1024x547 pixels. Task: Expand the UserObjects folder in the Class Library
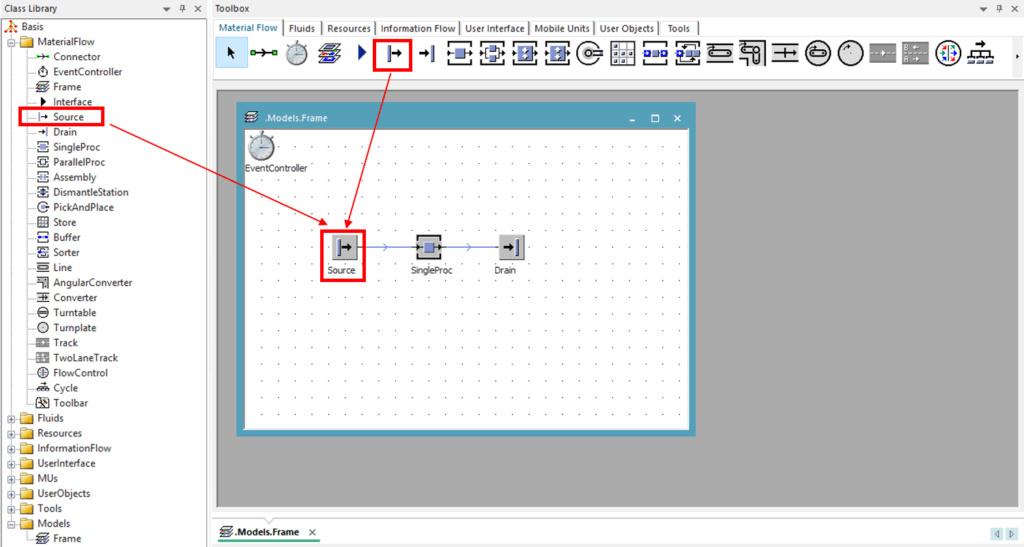(11, 493)
